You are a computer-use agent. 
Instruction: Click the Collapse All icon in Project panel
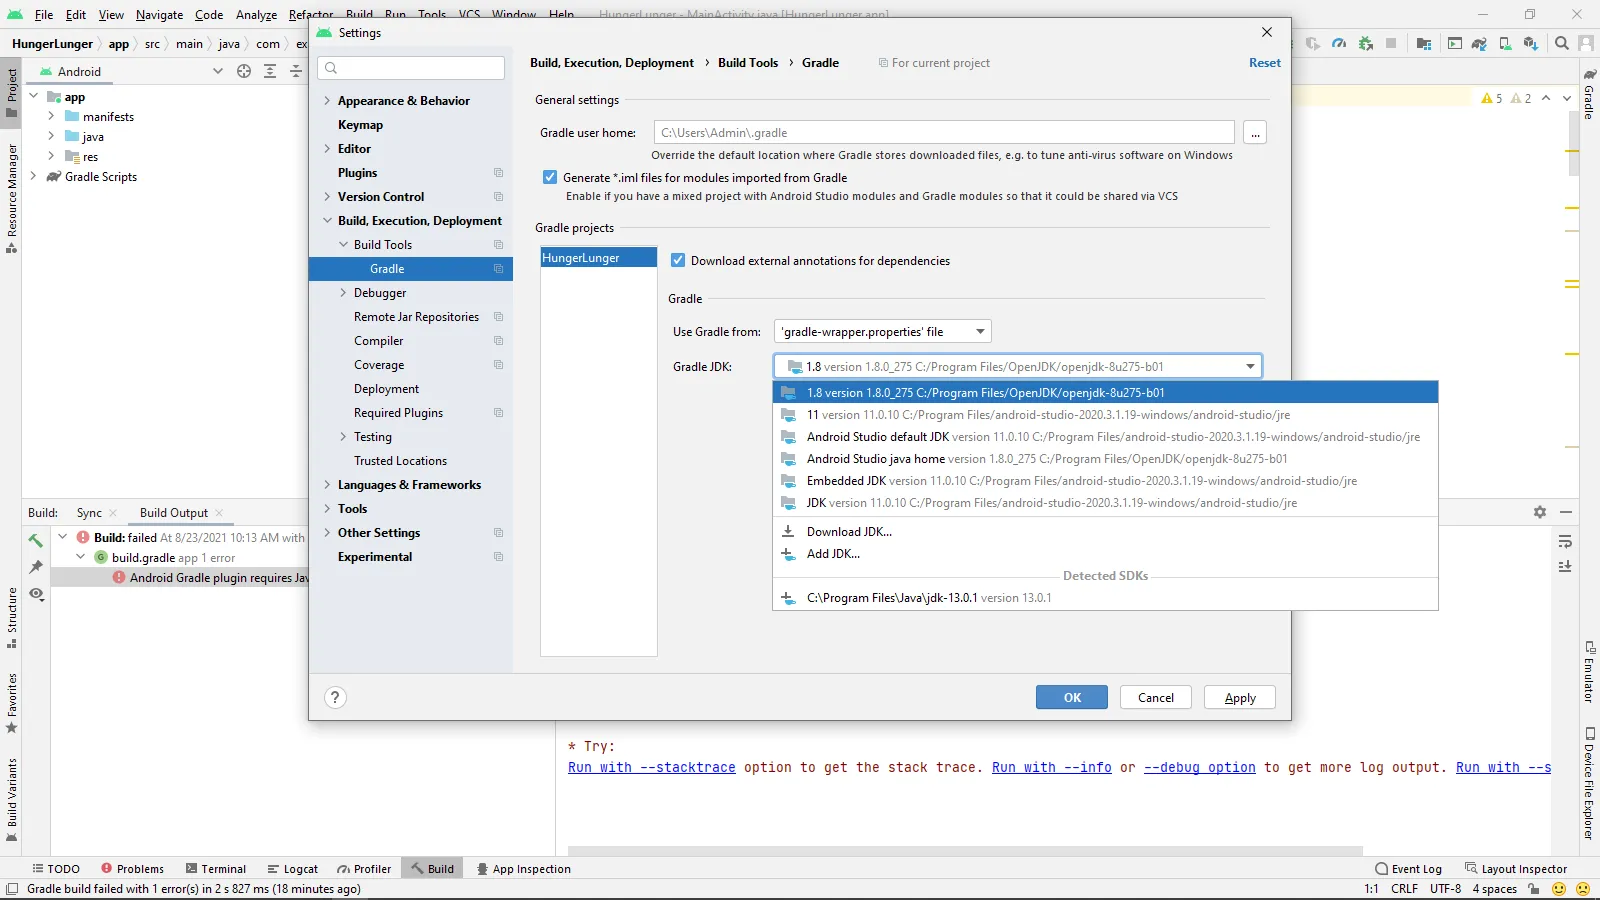[296, 71]
